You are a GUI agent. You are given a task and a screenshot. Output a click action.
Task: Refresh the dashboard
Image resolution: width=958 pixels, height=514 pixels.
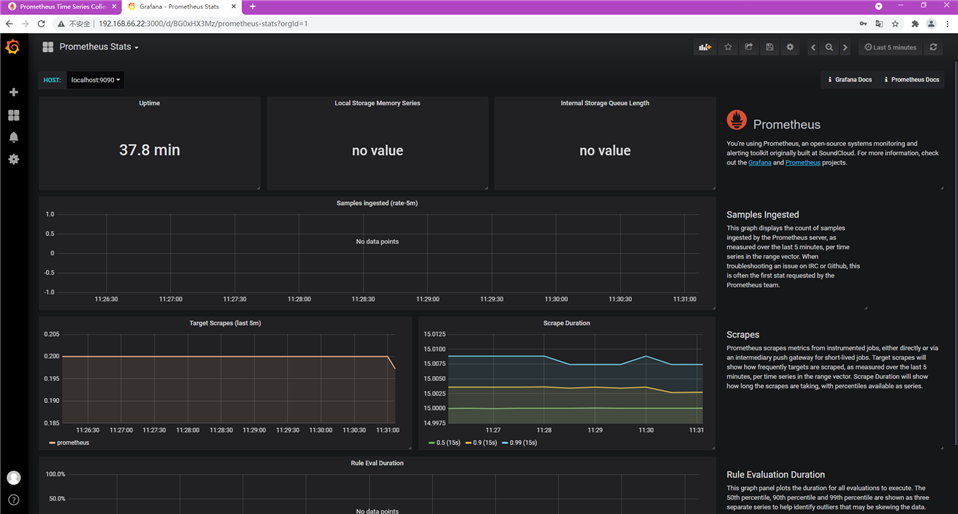(933, 47)
